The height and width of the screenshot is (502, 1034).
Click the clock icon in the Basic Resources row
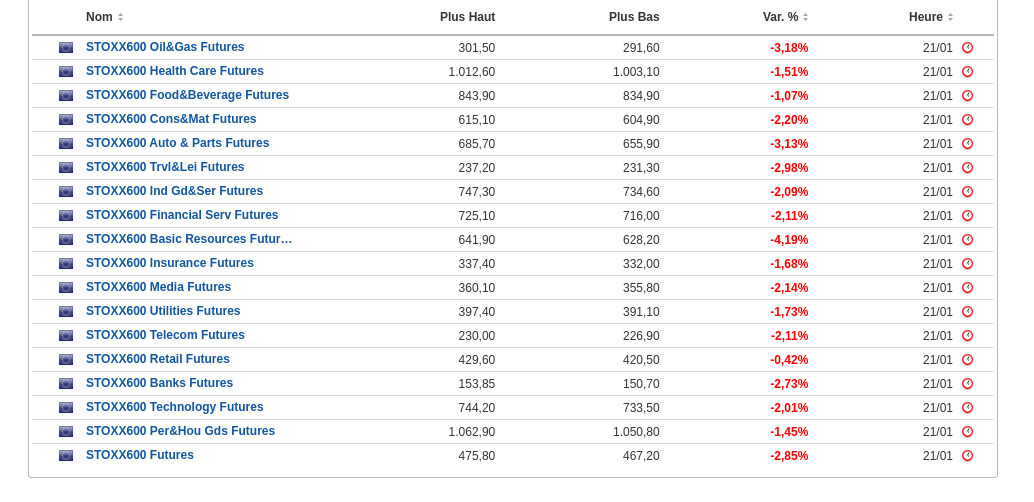pyautogui.click(x=967, y=240)
